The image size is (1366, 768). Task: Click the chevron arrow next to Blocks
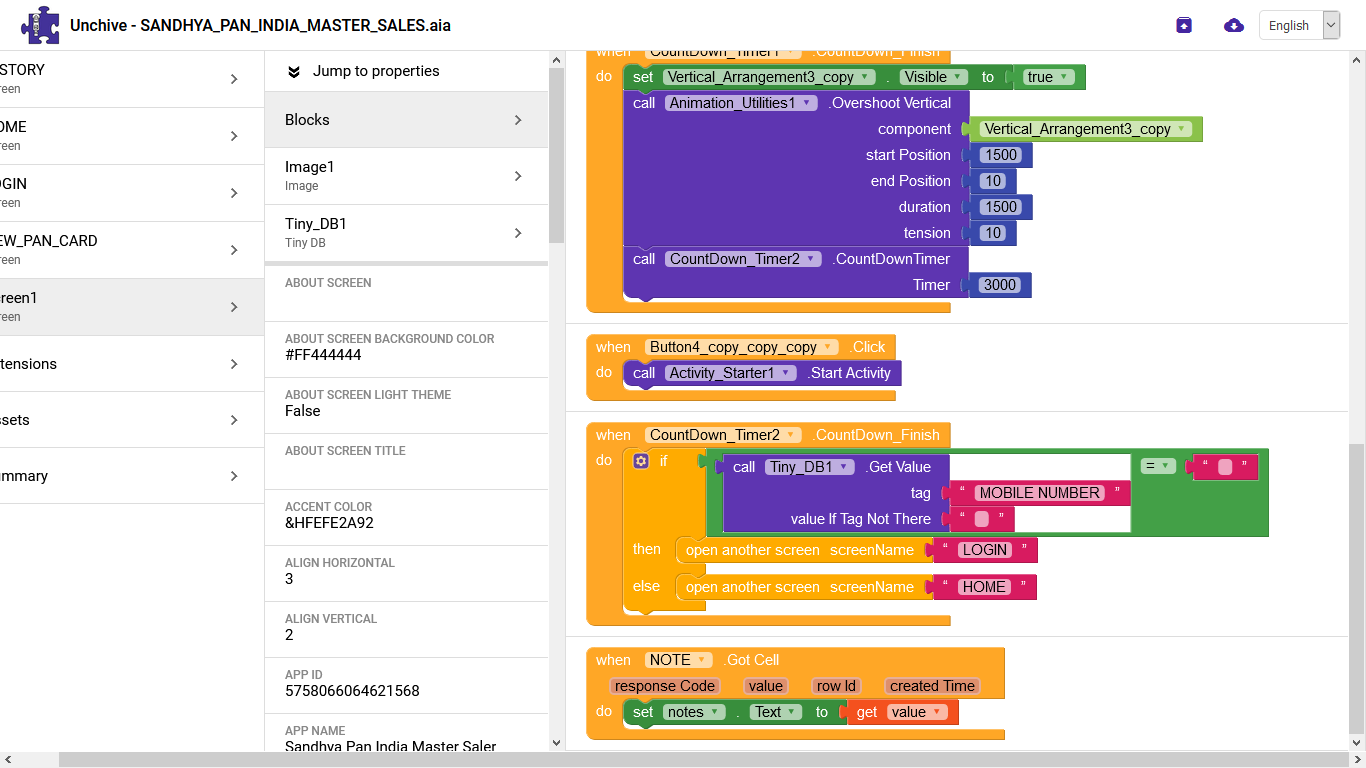(x=518, y=120)
